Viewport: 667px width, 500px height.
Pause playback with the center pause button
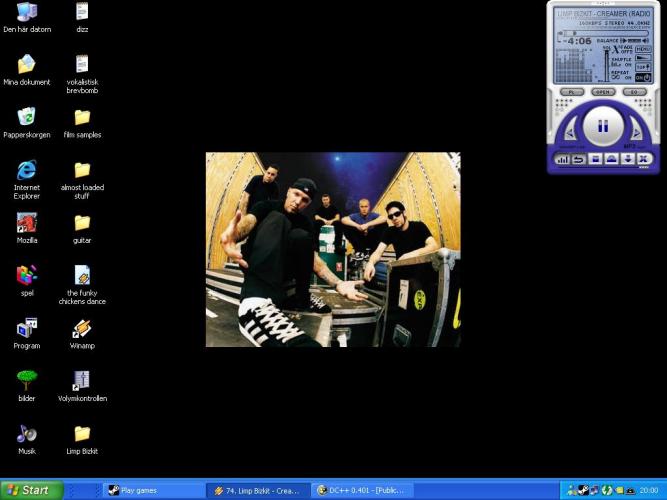603,127
